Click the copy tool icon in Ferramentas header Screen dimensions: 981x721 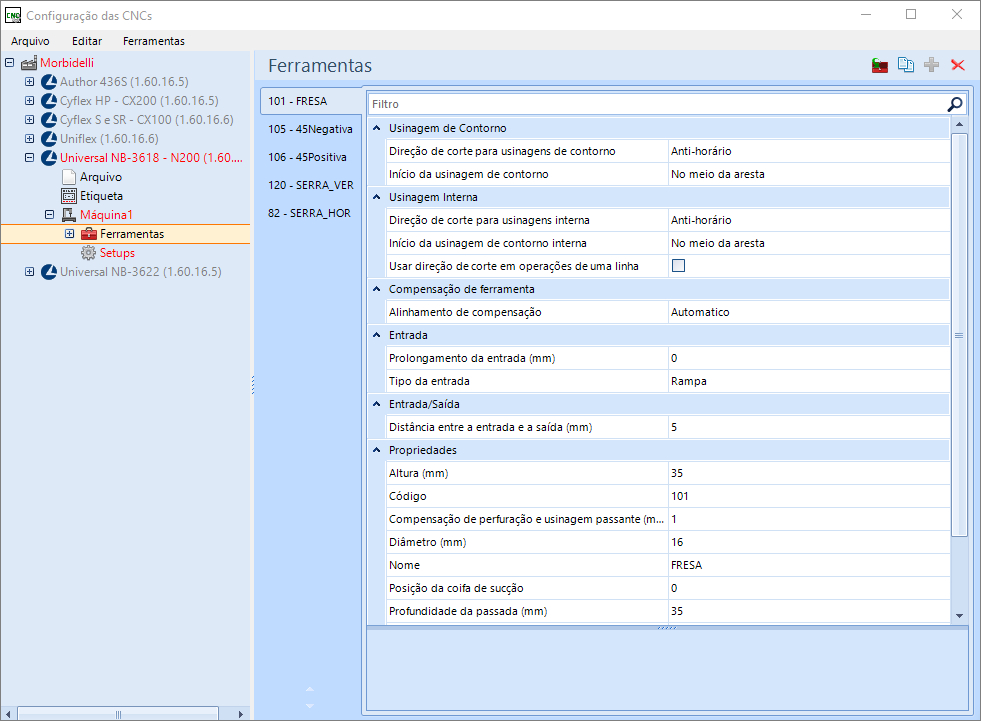(906, 64)
